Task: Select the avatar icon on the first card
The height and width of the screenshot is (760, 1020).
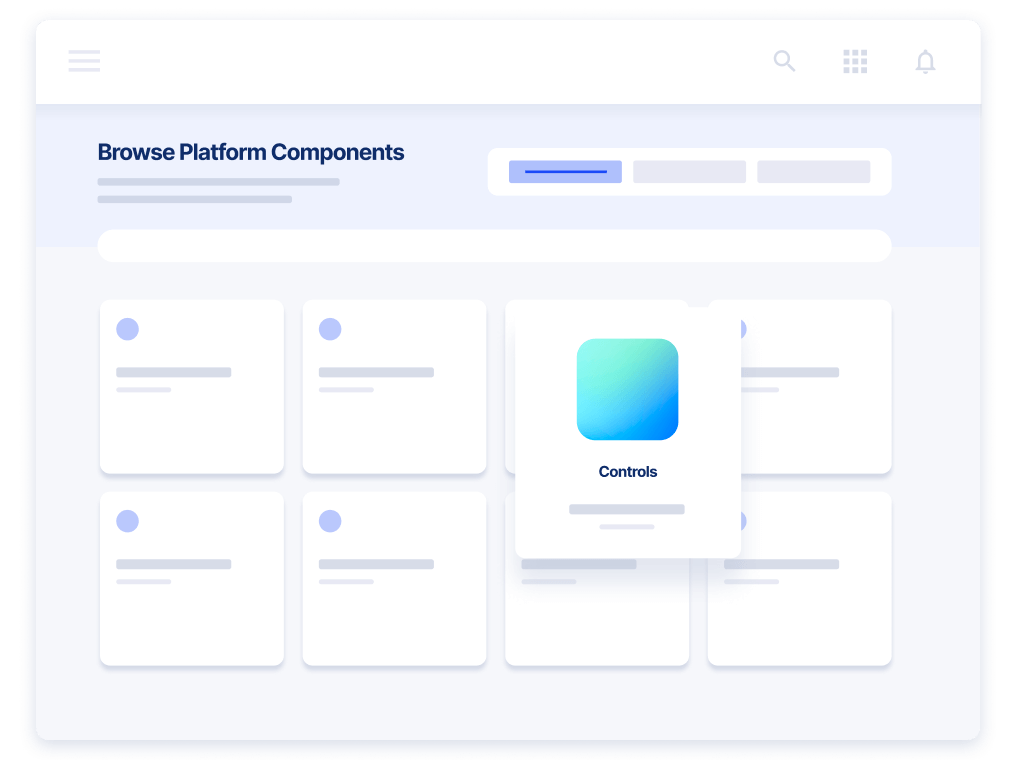Action: pos(127,328)
